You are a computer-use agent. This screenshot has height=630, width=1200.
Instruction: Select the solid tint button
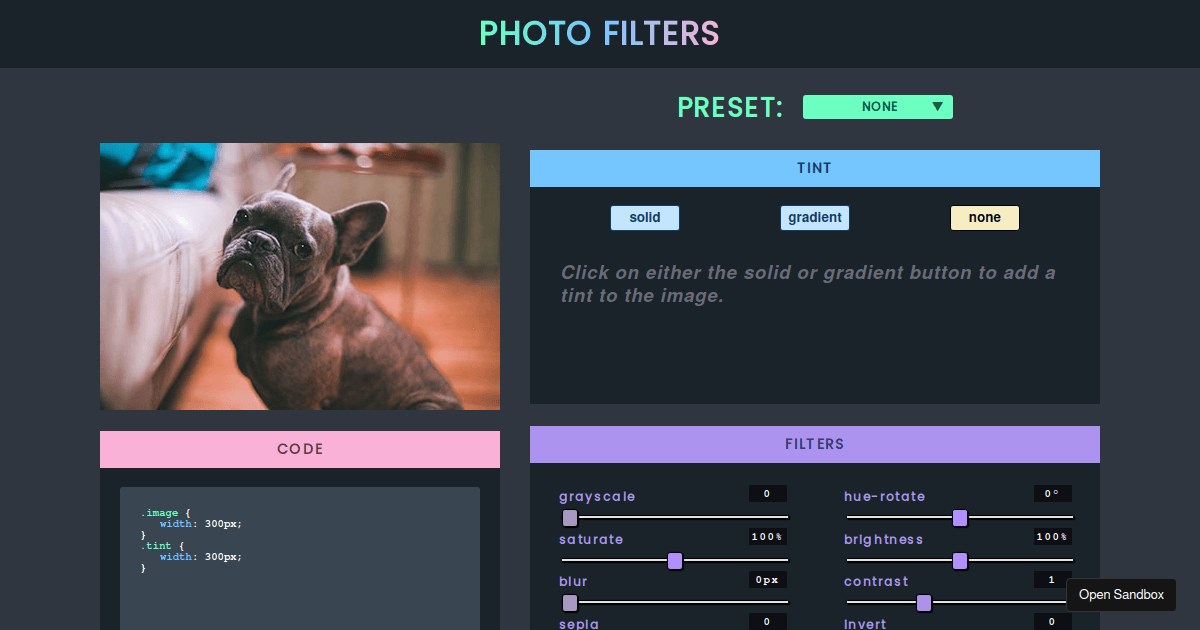(x=645, y=218)
